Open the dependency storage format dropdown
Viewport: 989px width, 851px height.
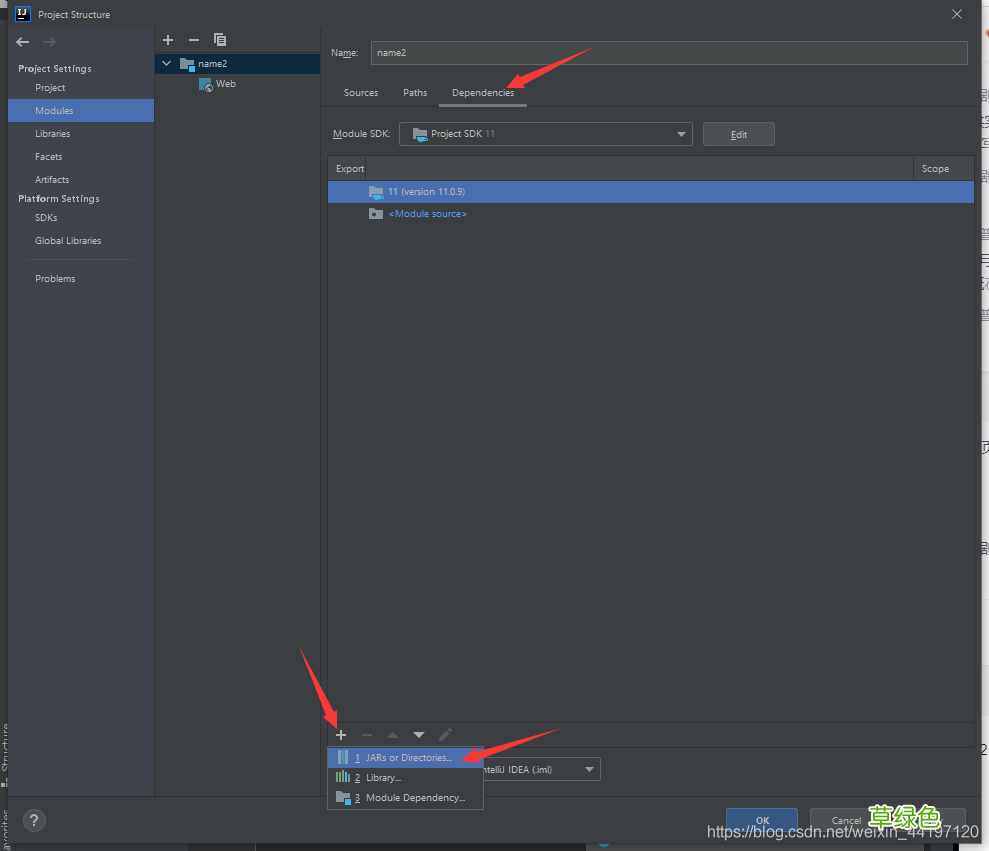coord(590,769)
